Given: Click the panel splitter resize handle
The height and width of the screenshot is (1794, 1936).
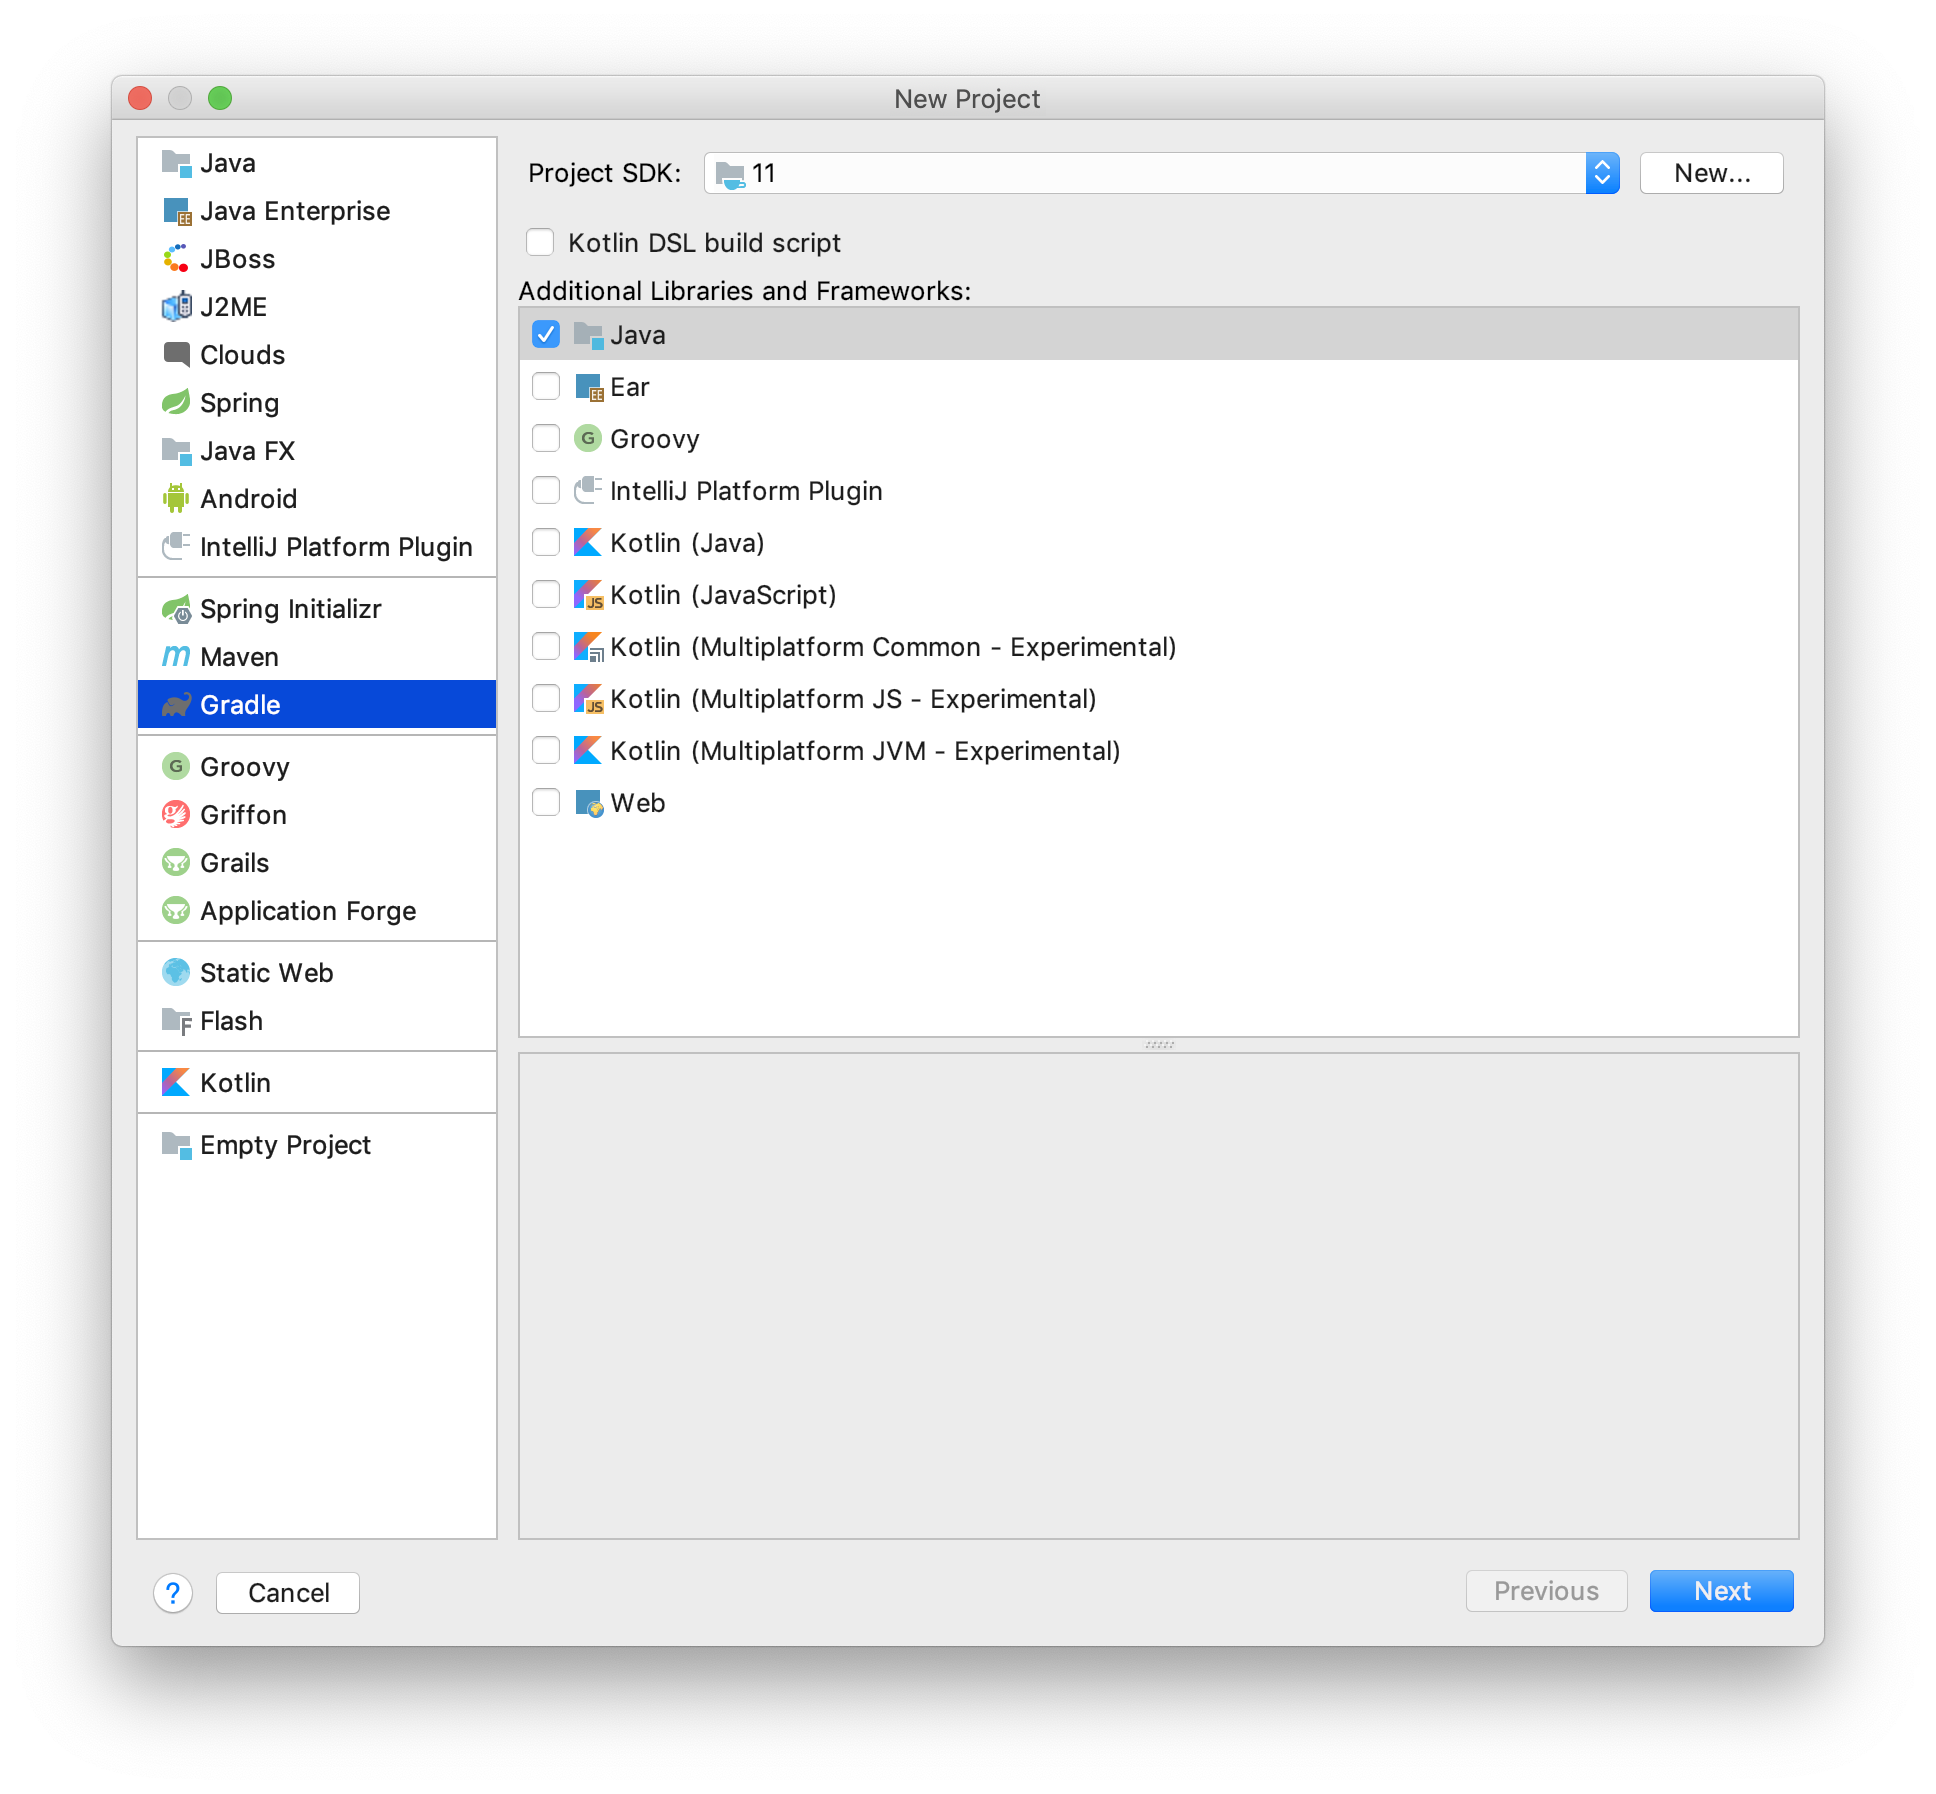Looking at the screenshot, I should pyautogui.click(x=1159, y=1045).
